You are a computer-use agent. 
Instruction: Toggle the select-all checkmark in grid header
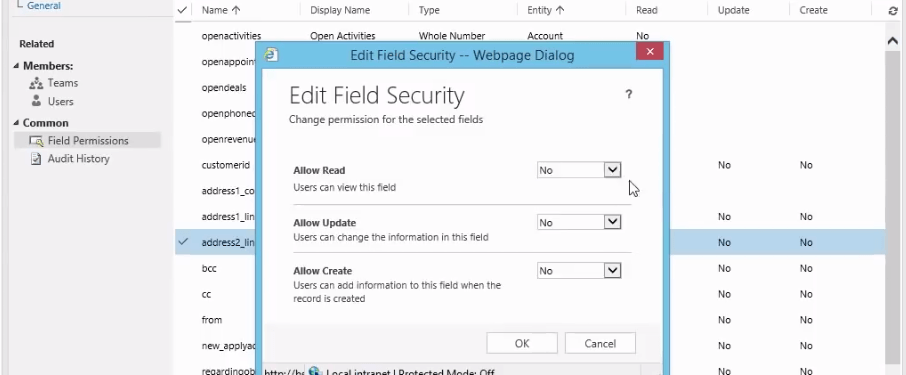pos(182,10)
